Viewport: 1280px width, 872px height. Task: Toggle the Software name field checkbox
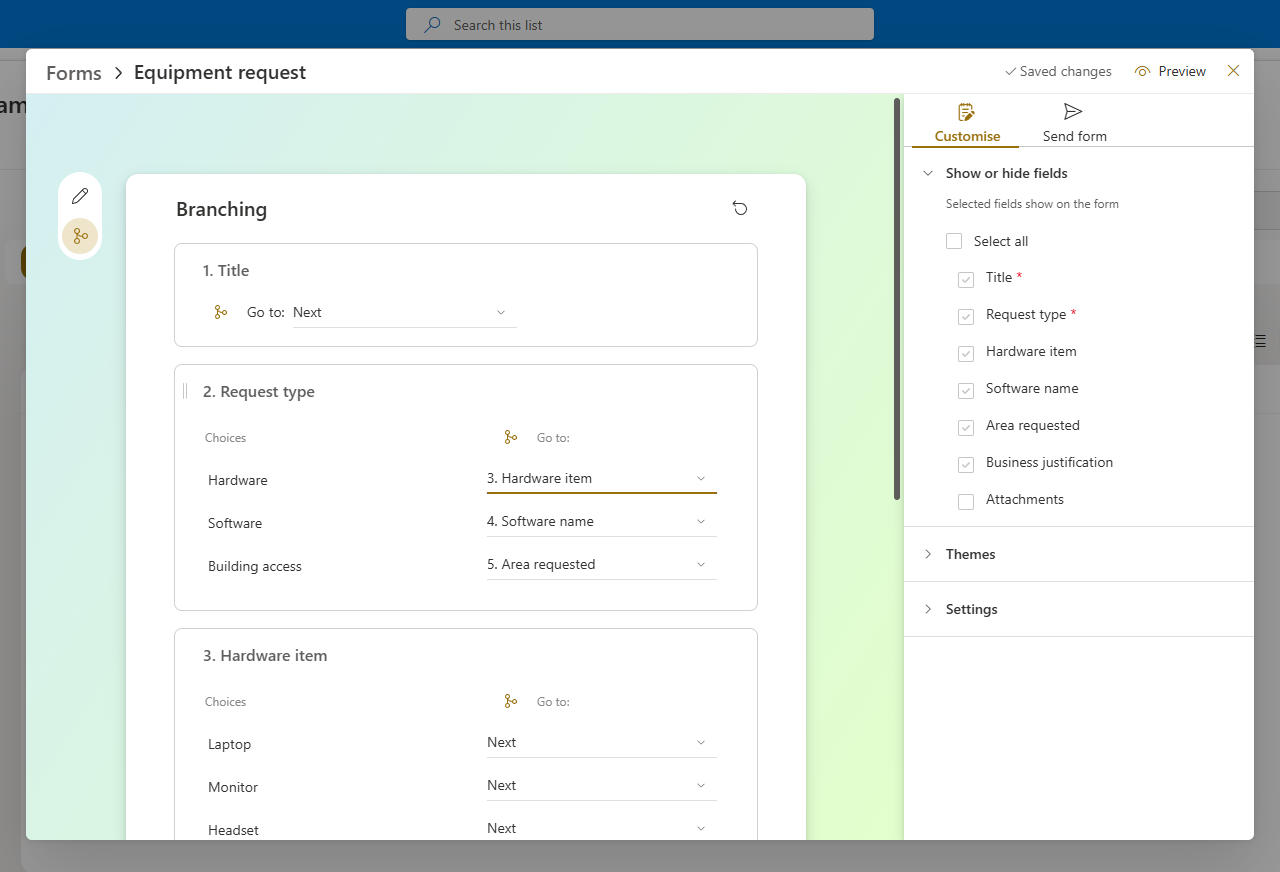(x=966, y=391)
